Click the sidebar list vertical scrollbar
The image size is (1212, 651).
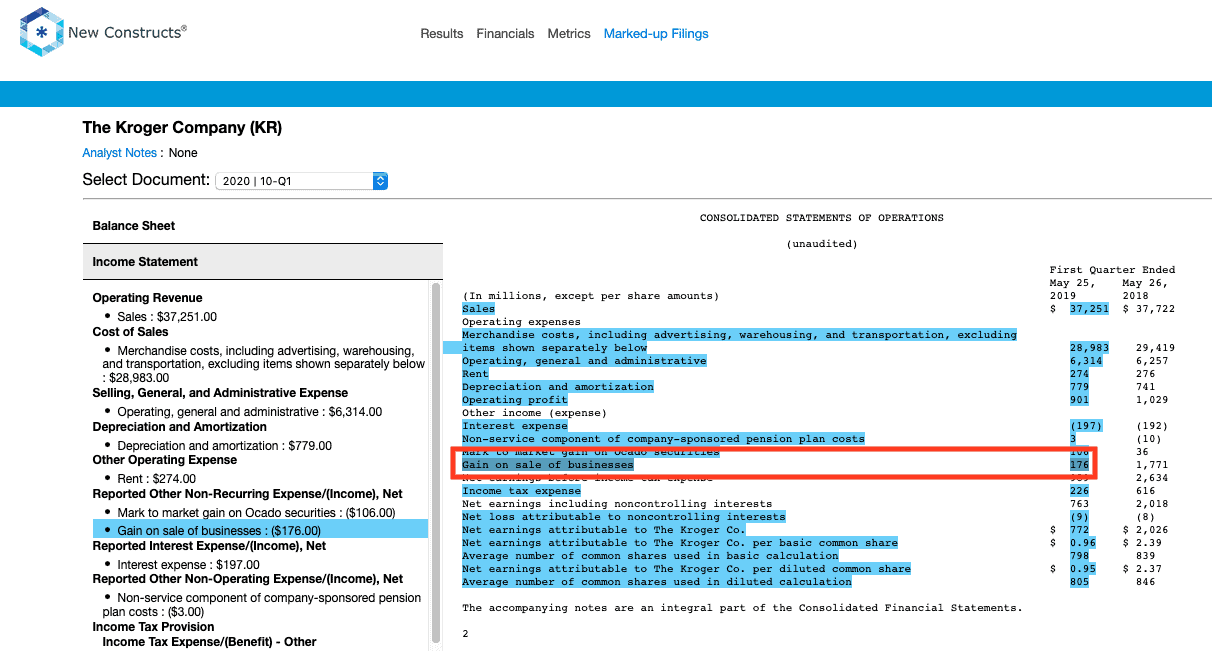tap(435, 462)
